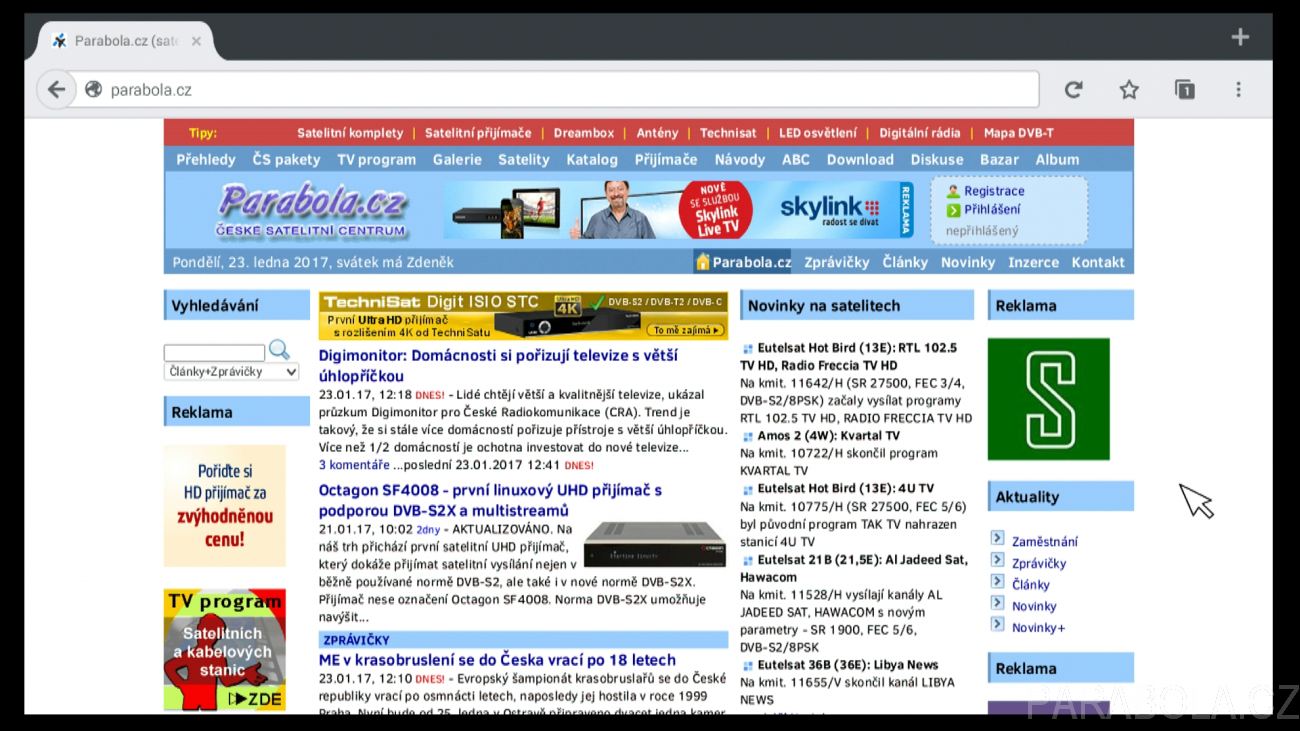Open the ABC menu item
Viewport: 1300px width, 731px height.
tap(796, 159)
